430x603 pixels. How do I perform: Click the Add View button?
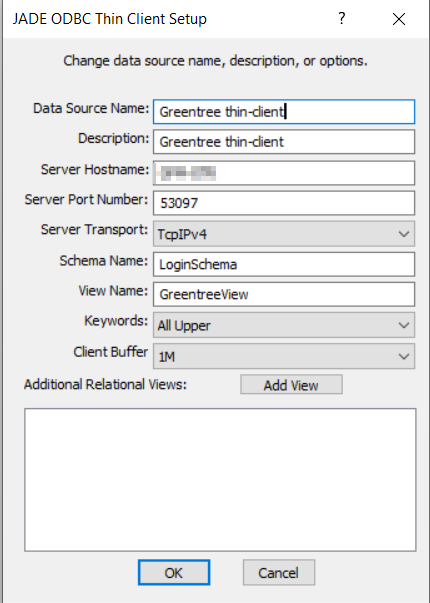[x=291, y=385]
